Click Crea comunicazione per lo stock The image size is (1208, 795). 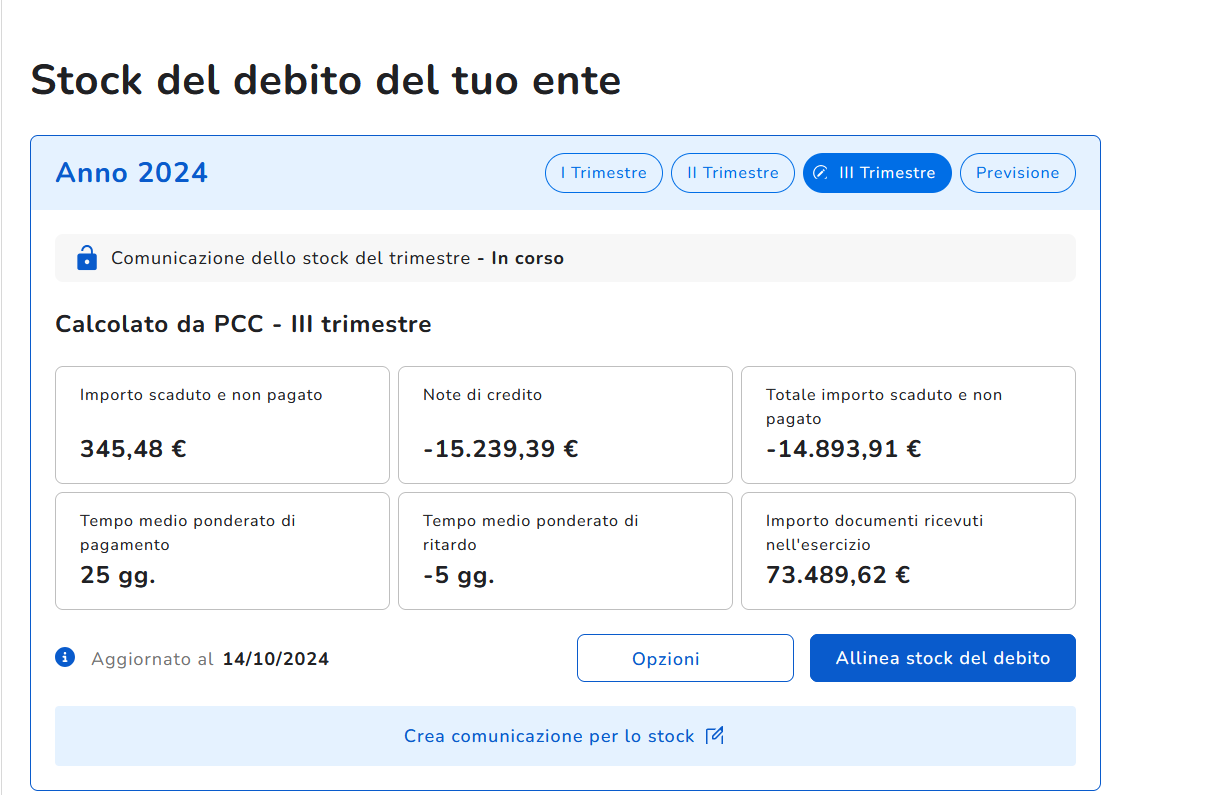click(549, 736)
